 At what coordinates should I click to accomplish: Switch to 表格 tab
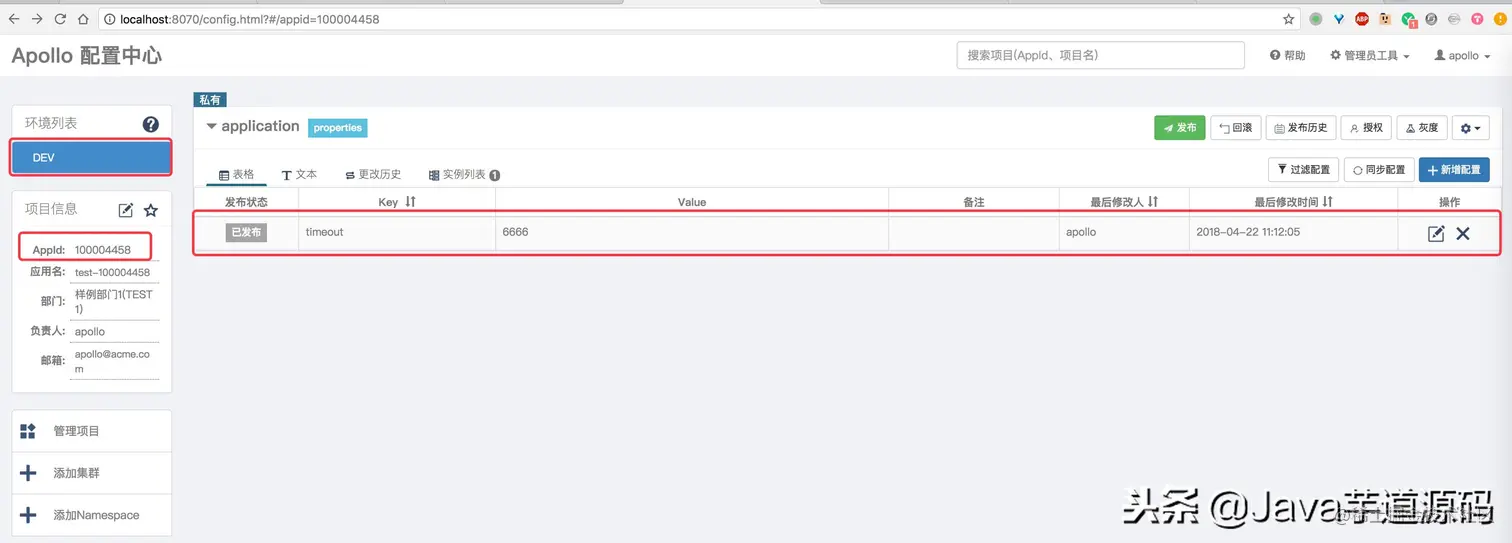pyautogui.click(x=237, y=174)
